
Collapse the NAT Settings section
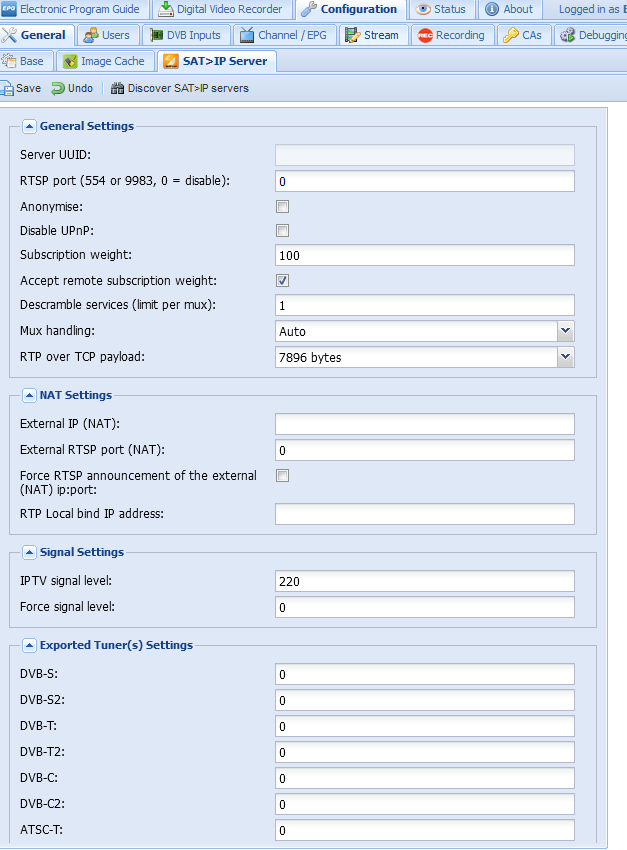[29, 395]
